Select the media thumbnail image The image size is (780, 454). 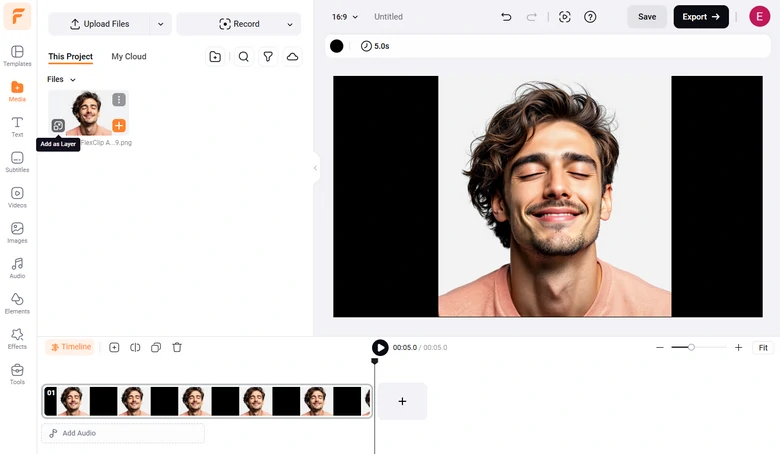pyautogui.click(x=89, y=113)
